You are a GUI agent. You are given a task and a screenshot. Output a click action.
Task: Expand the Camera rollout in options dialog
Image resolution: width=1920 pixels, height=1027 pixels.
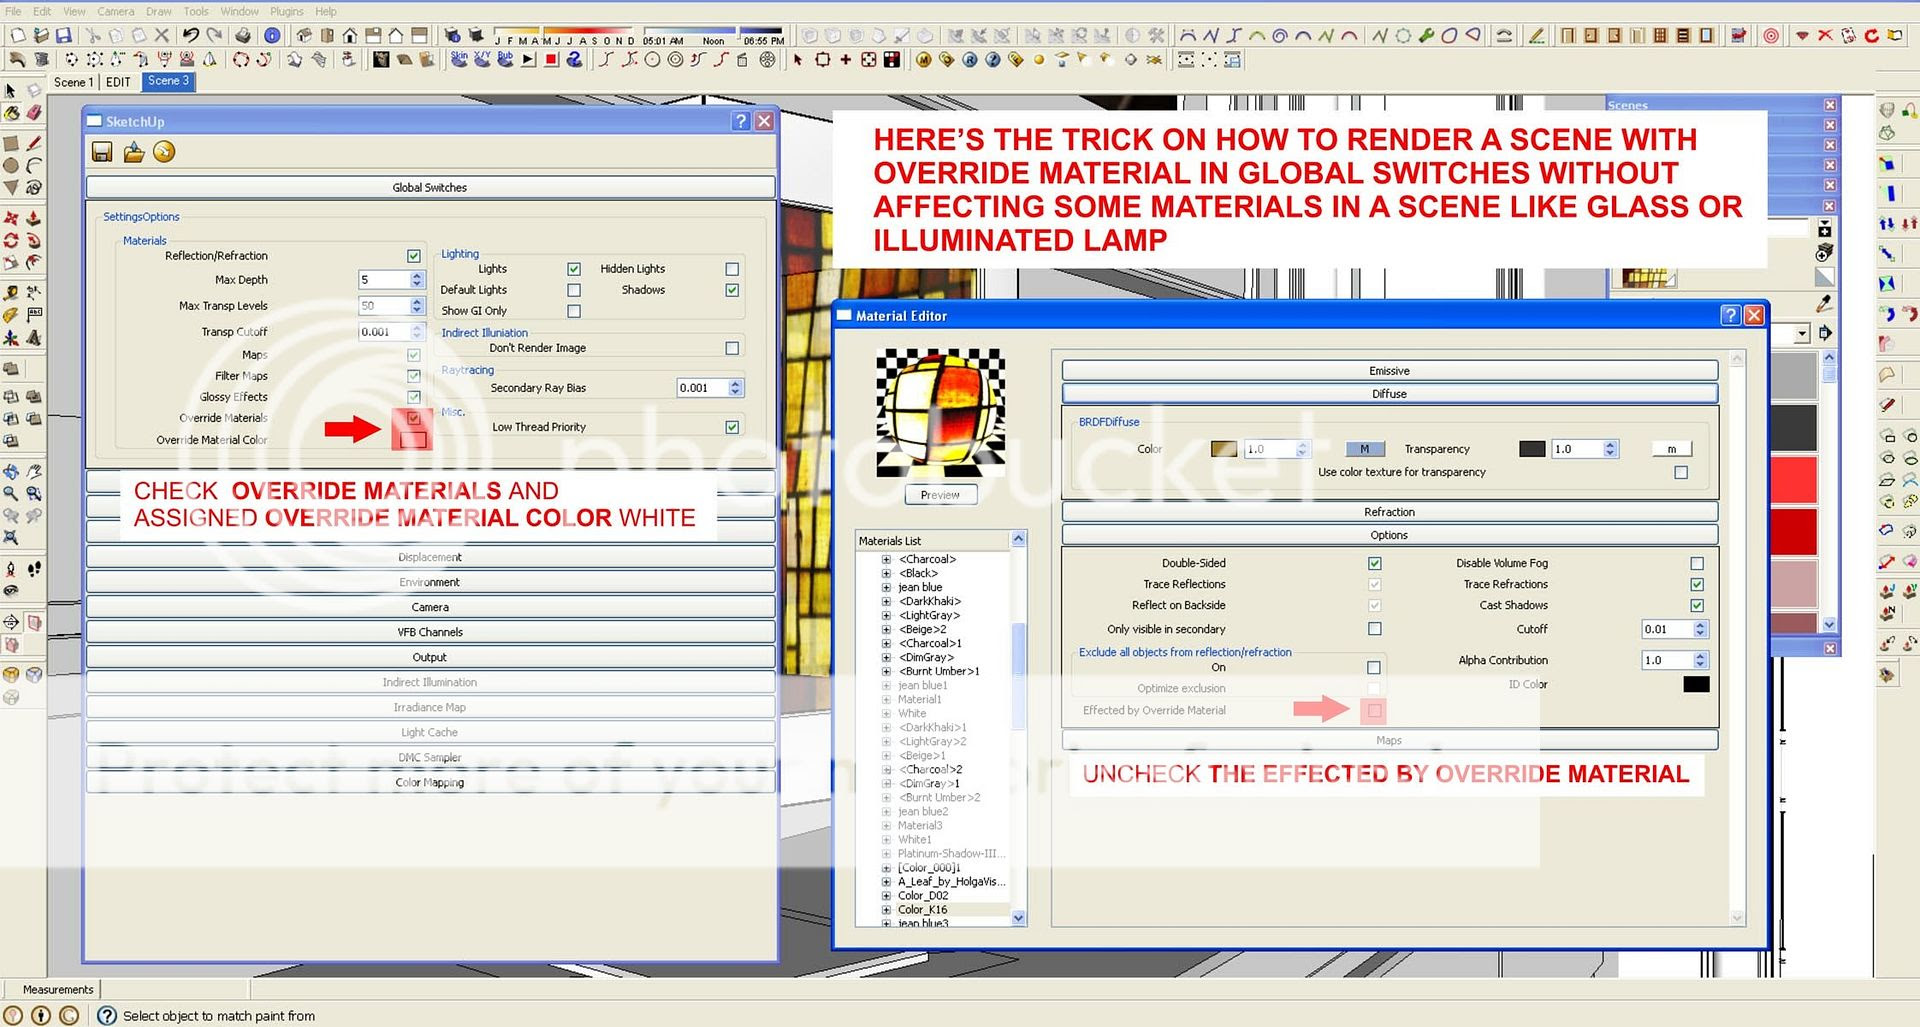coord(430,607)
